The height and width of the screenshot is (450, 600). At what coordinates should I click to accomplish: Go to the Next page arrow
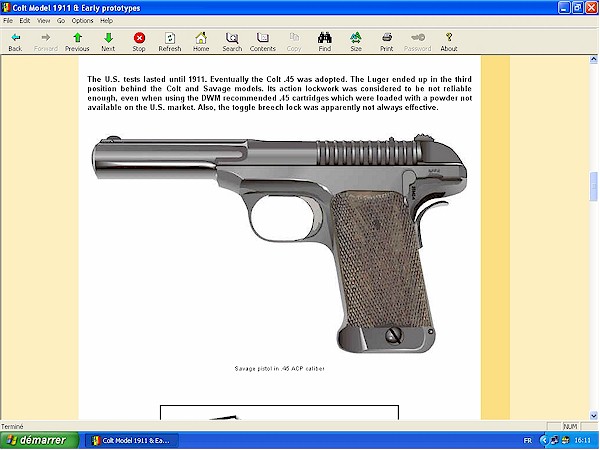[x=108, y=42]
